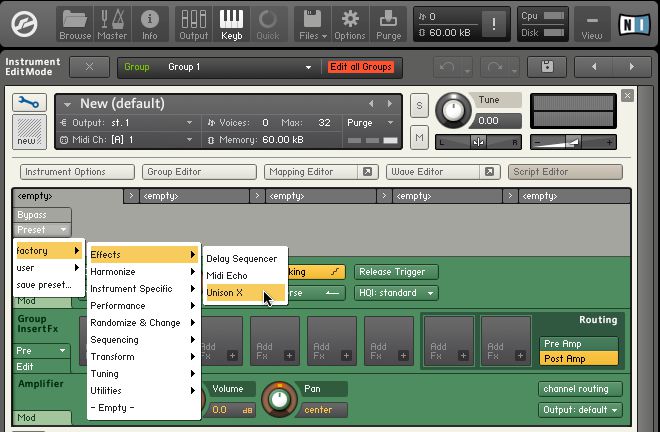Select Midi Echo preset

245,276
